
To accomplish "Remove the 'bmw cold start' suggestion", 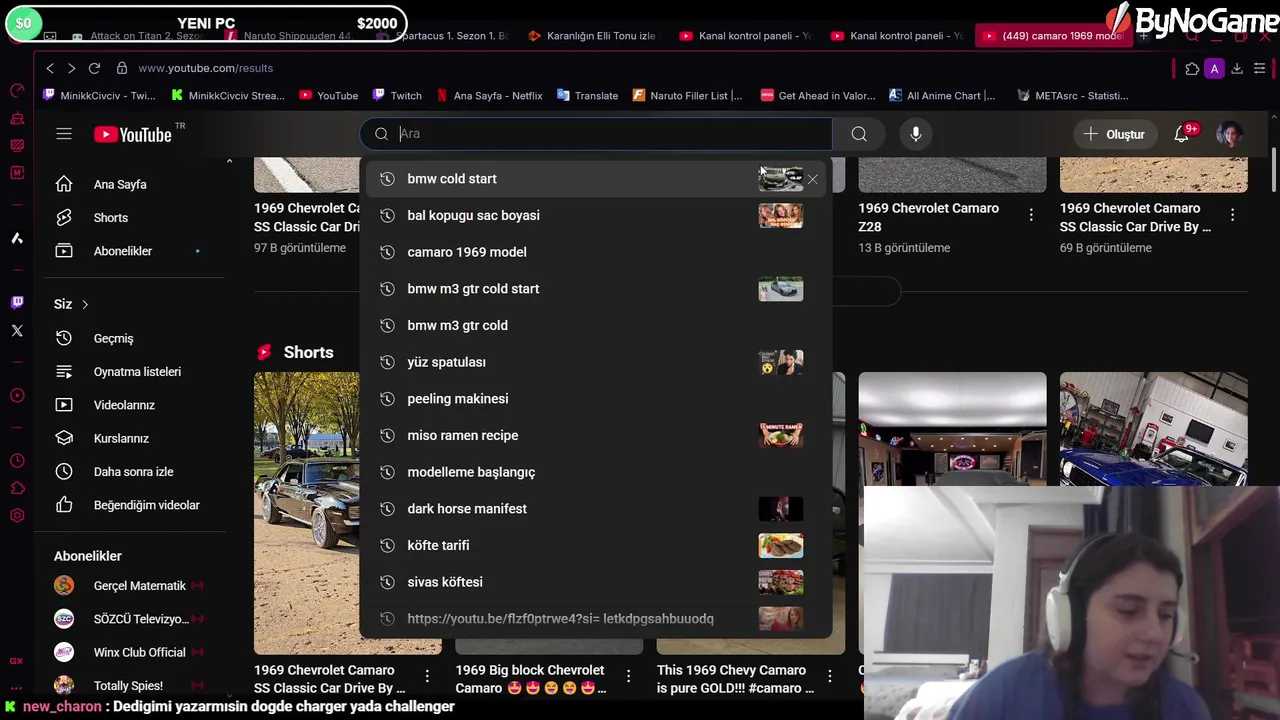I will (812, 180).
